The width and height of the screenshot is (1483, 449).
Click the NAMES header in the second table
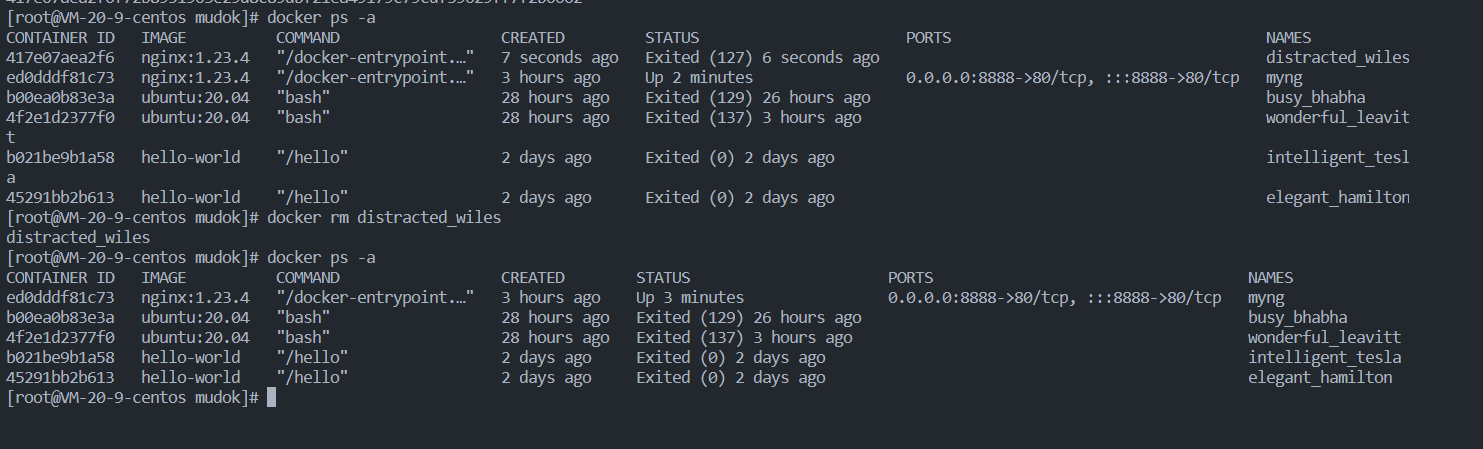1270,278
